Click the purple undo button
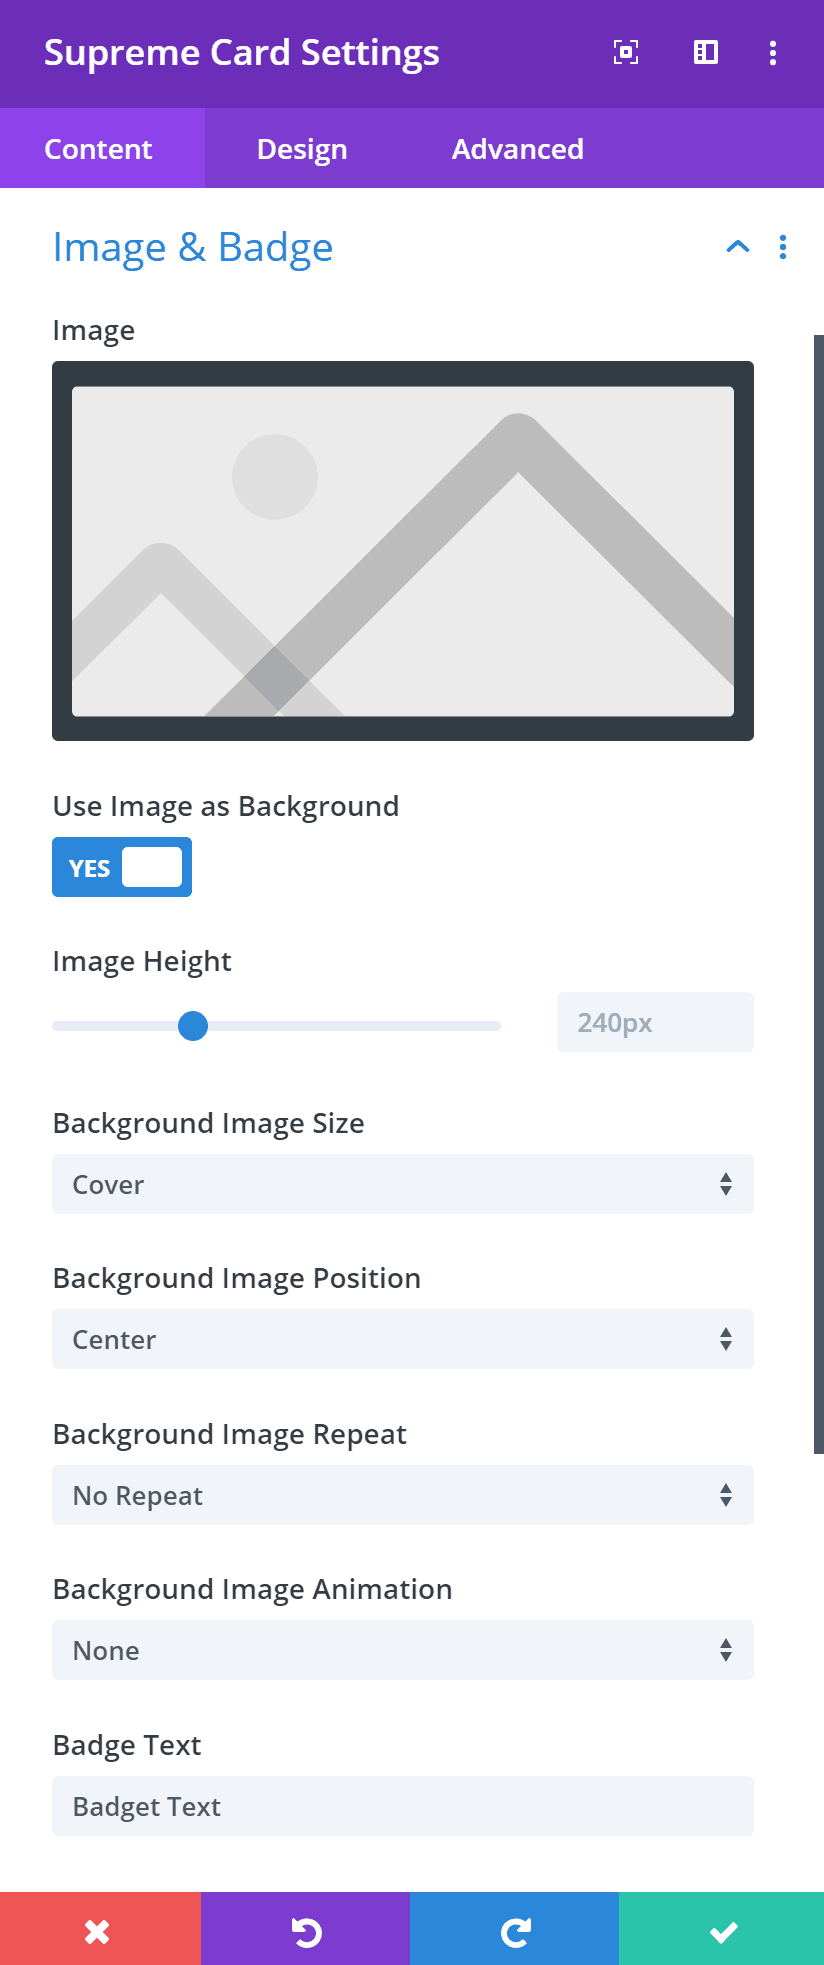 click(305, 1929)
